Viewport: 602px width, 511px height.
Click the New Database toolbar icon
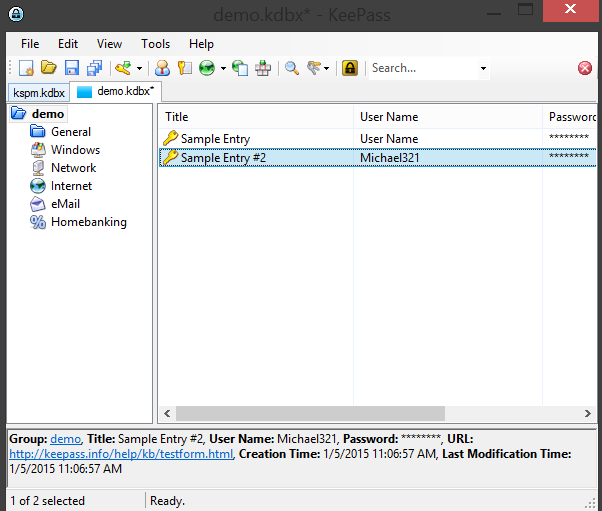tap(26, 68)
